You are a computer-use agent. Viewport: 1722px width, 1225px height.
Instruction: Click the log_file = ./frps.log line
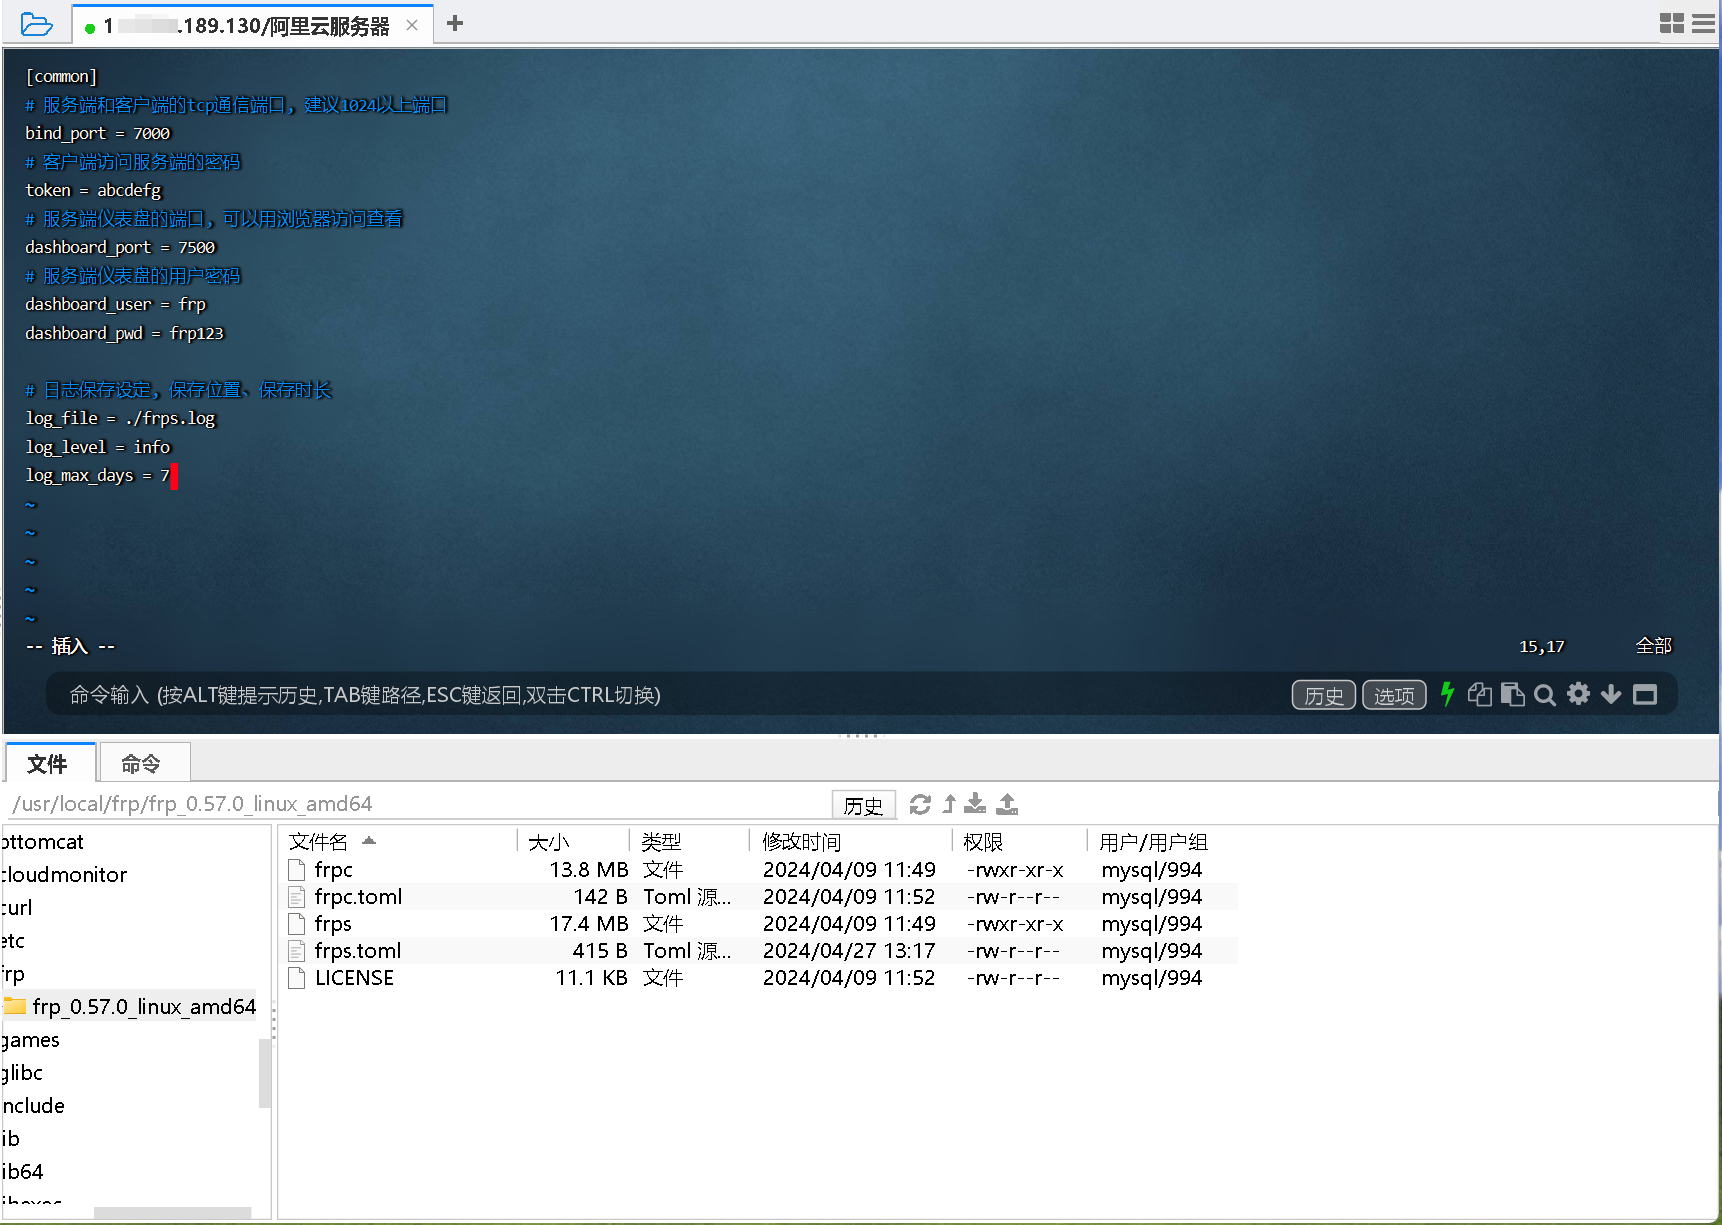click(x=120, y=418)
